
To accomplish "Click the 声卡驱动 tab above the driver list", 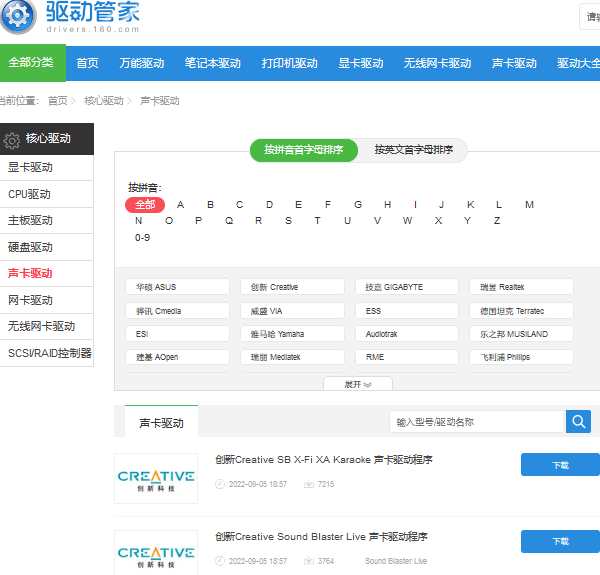I will tap(161, 423).
